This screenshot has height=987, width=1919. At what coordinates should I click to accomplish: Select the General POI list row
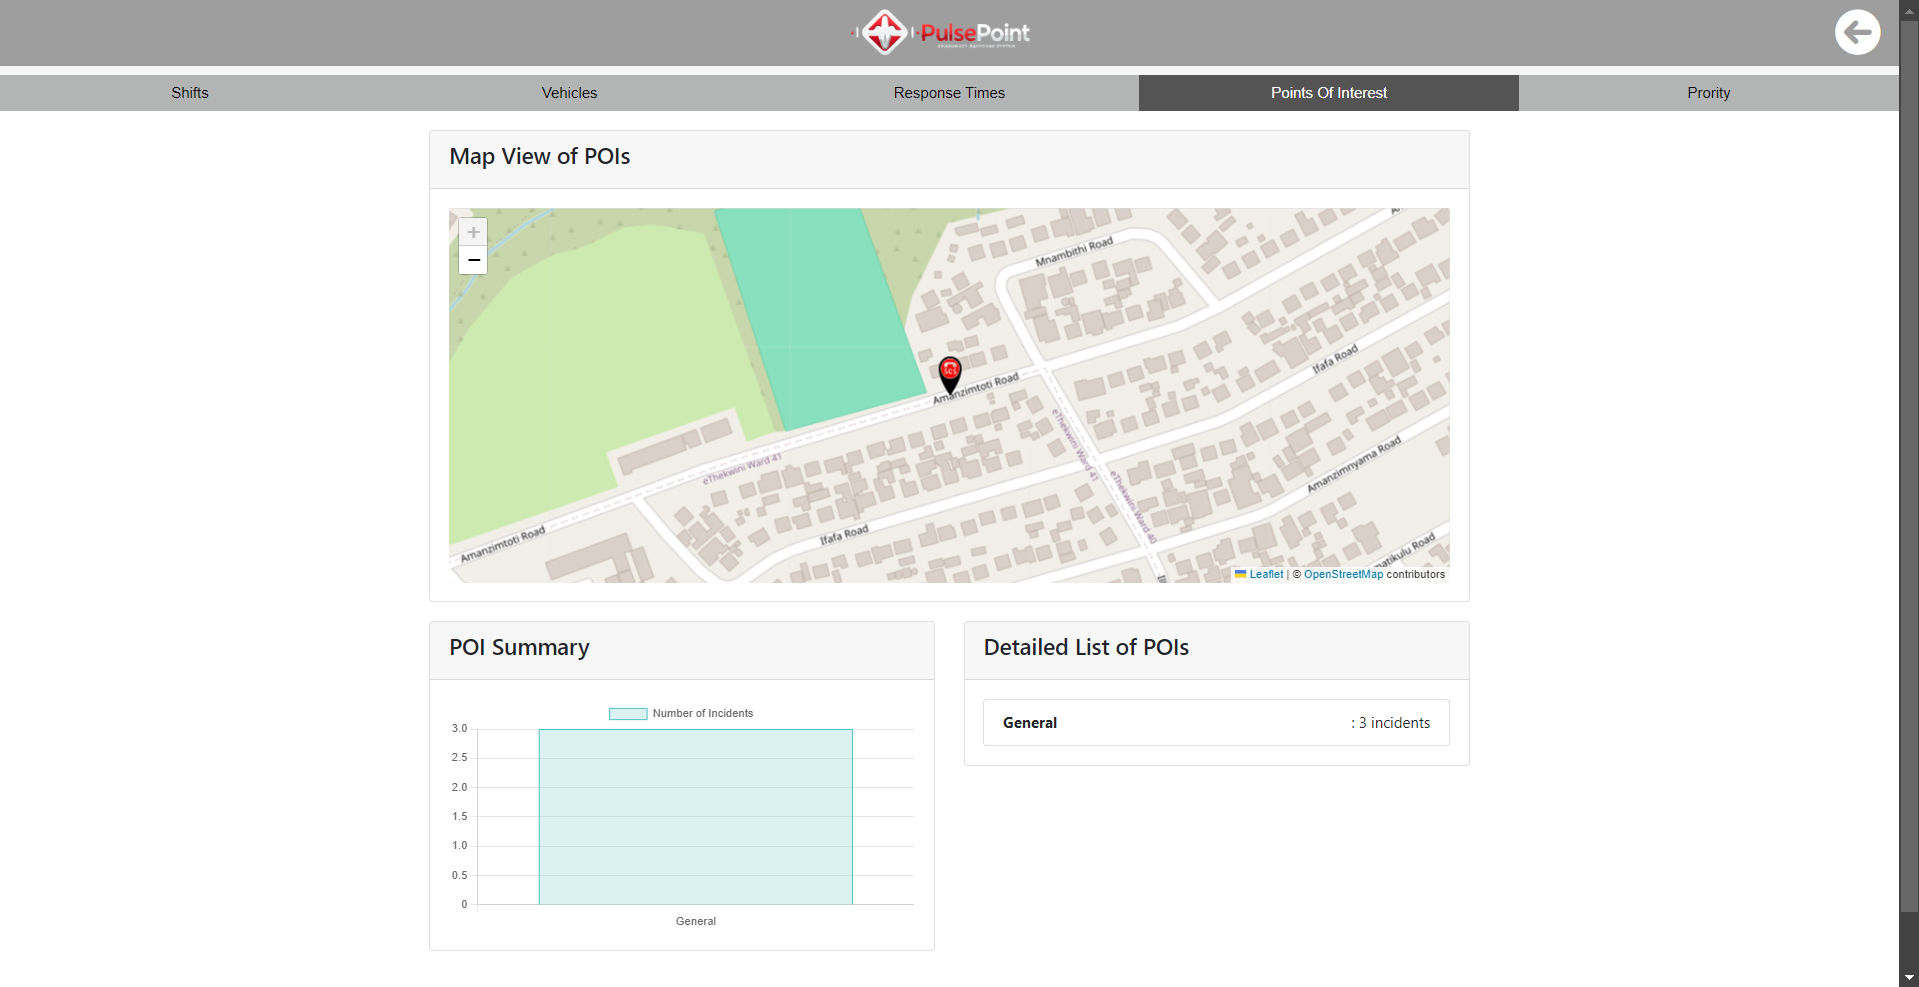(x=1216, y=723)
